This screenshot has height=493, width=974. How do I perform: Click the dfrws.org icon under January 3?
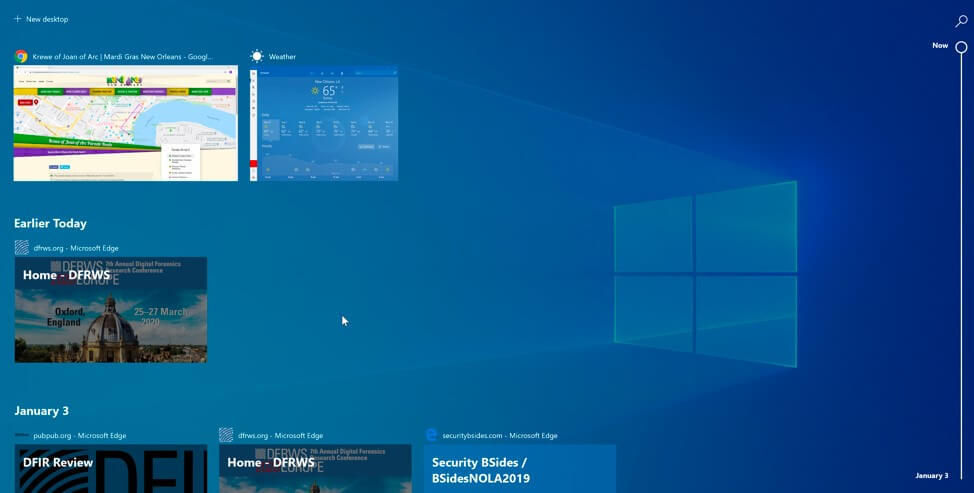[x=226, y=435]
